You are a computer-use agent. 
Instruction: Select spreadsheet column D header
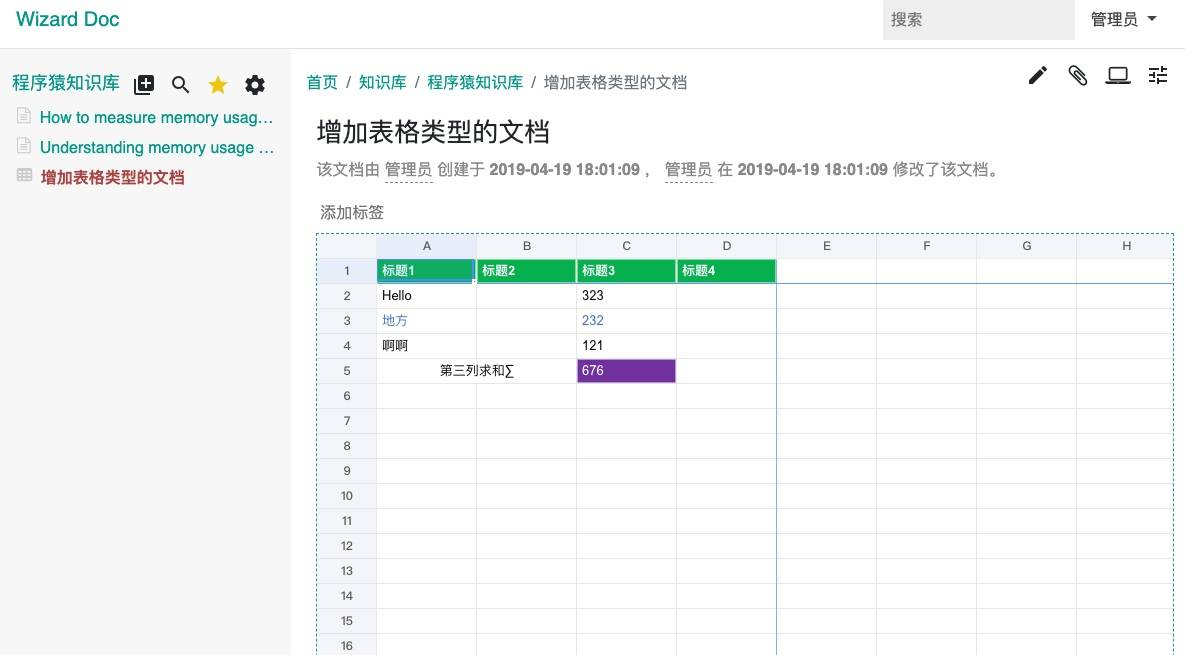[726, 246]
